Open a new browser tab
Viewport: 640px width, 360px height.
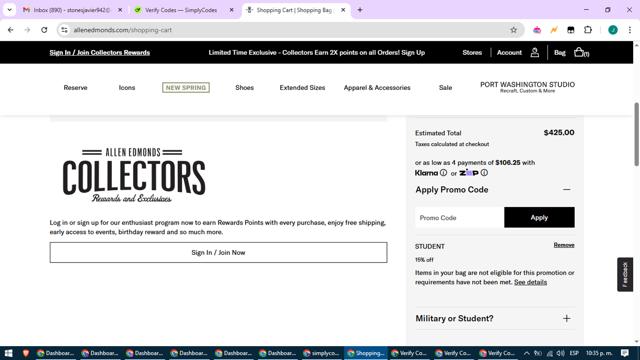point(360,10)
